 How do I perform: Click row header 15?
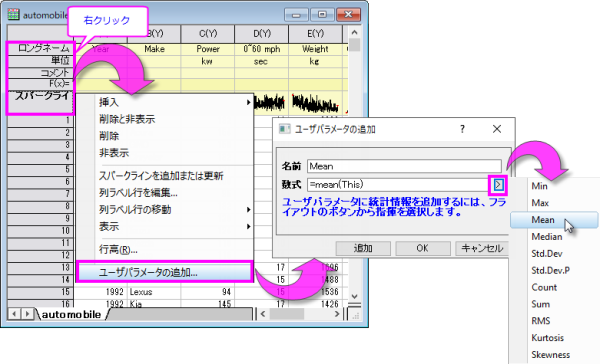pyautogui.click(x=40, y=292)
